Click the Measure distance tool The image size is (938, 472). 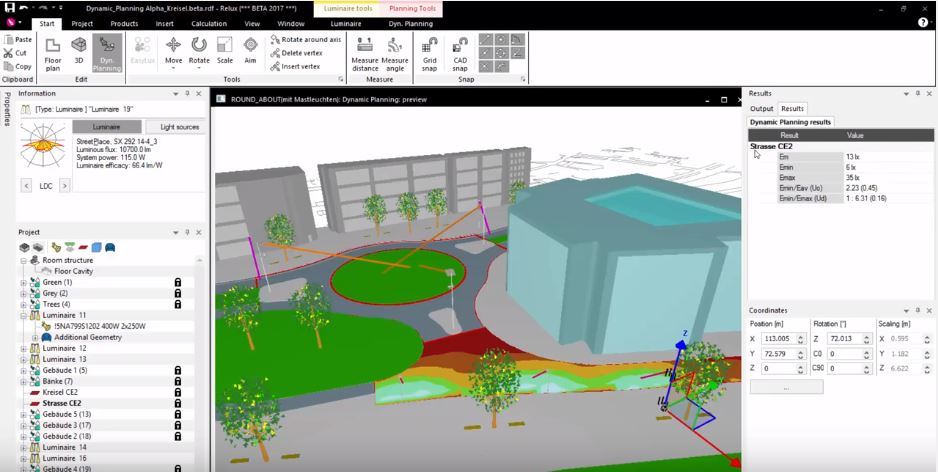tap(365, 53)
